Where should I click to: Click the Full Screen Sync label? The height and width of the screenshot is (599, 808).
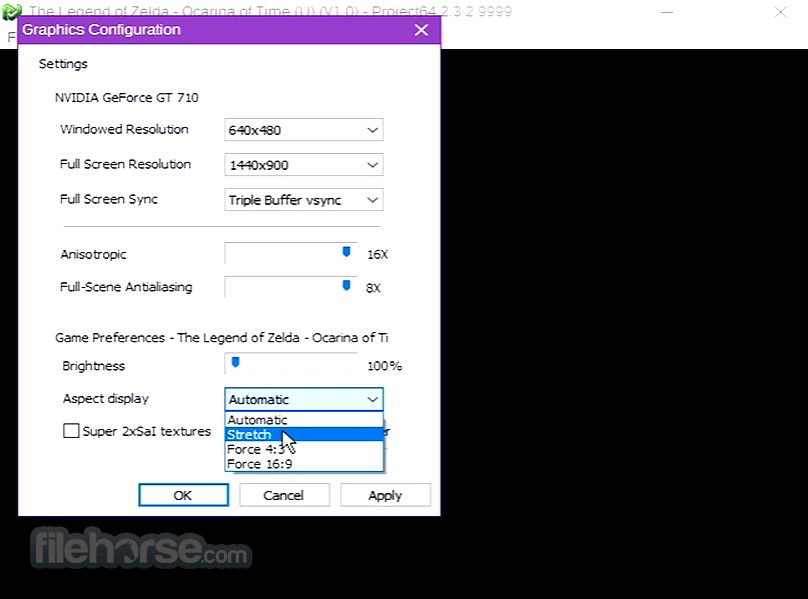[x=109, y=199]
